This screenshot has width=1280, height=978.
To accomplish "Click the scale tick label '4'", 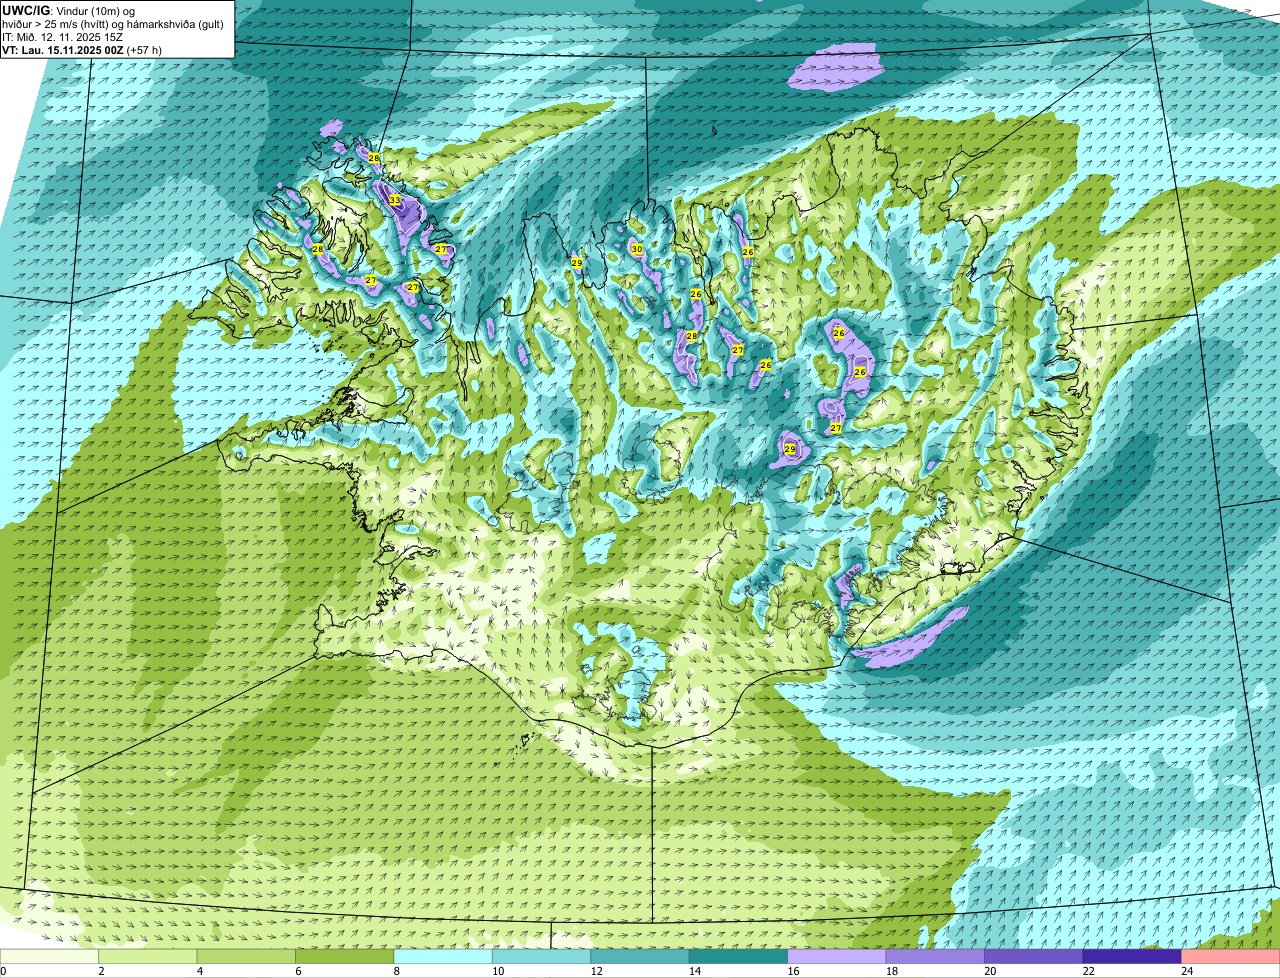I will click(199, 971).
